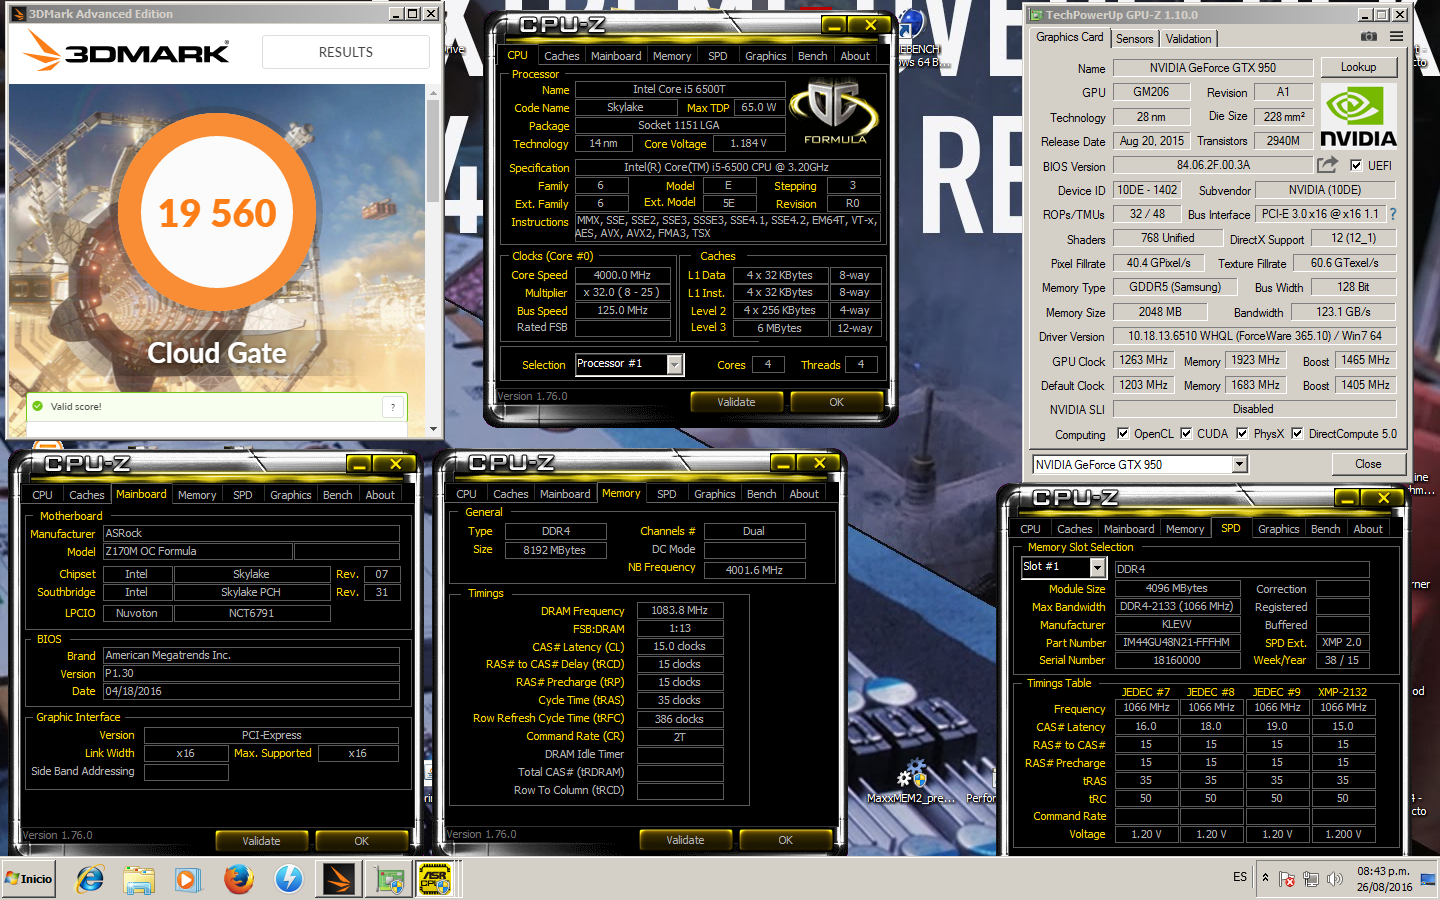Click the 84.06.2F.00.3A BIOS version field
Image resolution: width=1440 pixels, height=900 pixels.
click(x=1212, y=165)
